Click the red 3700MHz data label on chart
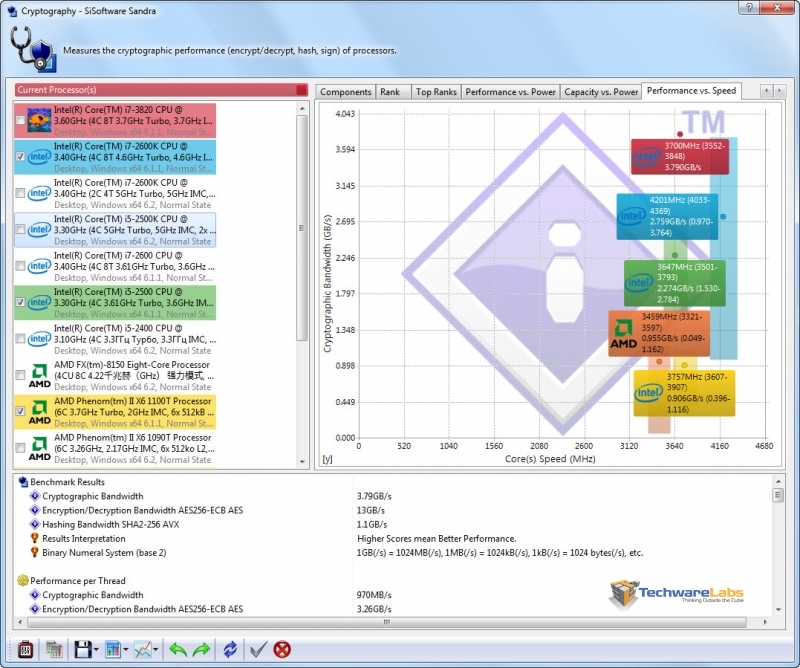The height and width of the screenshot is (668, 800). (680, 157)
